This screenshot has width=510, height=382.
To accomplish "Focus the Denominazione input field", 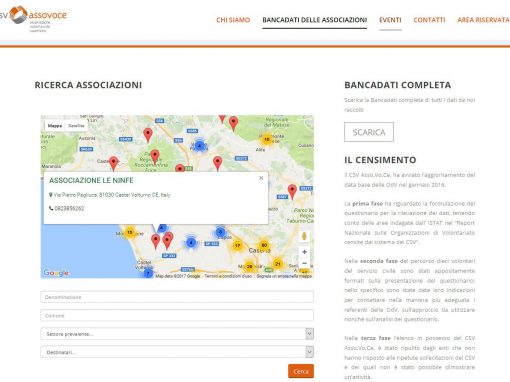I will 177,297.
